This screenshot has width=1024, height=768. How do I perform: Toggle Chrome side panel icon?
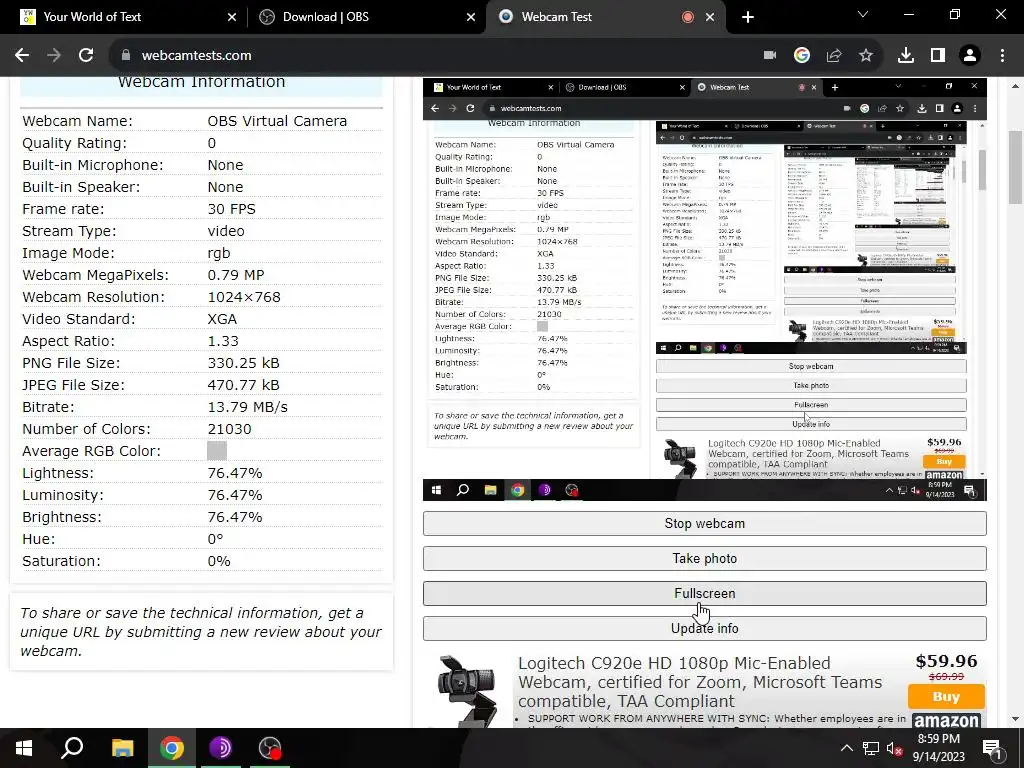pos(938,56)
